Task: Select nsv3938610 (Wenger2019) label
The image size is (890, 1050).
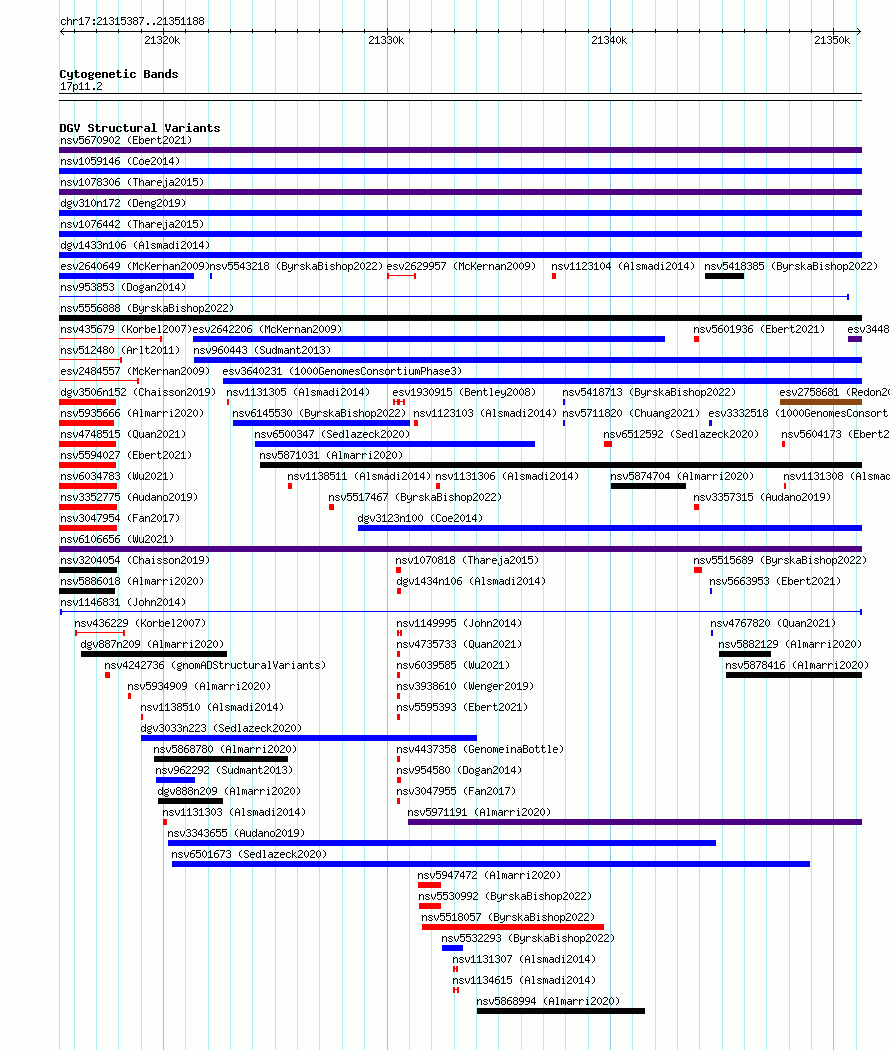Action: (465, 686)
